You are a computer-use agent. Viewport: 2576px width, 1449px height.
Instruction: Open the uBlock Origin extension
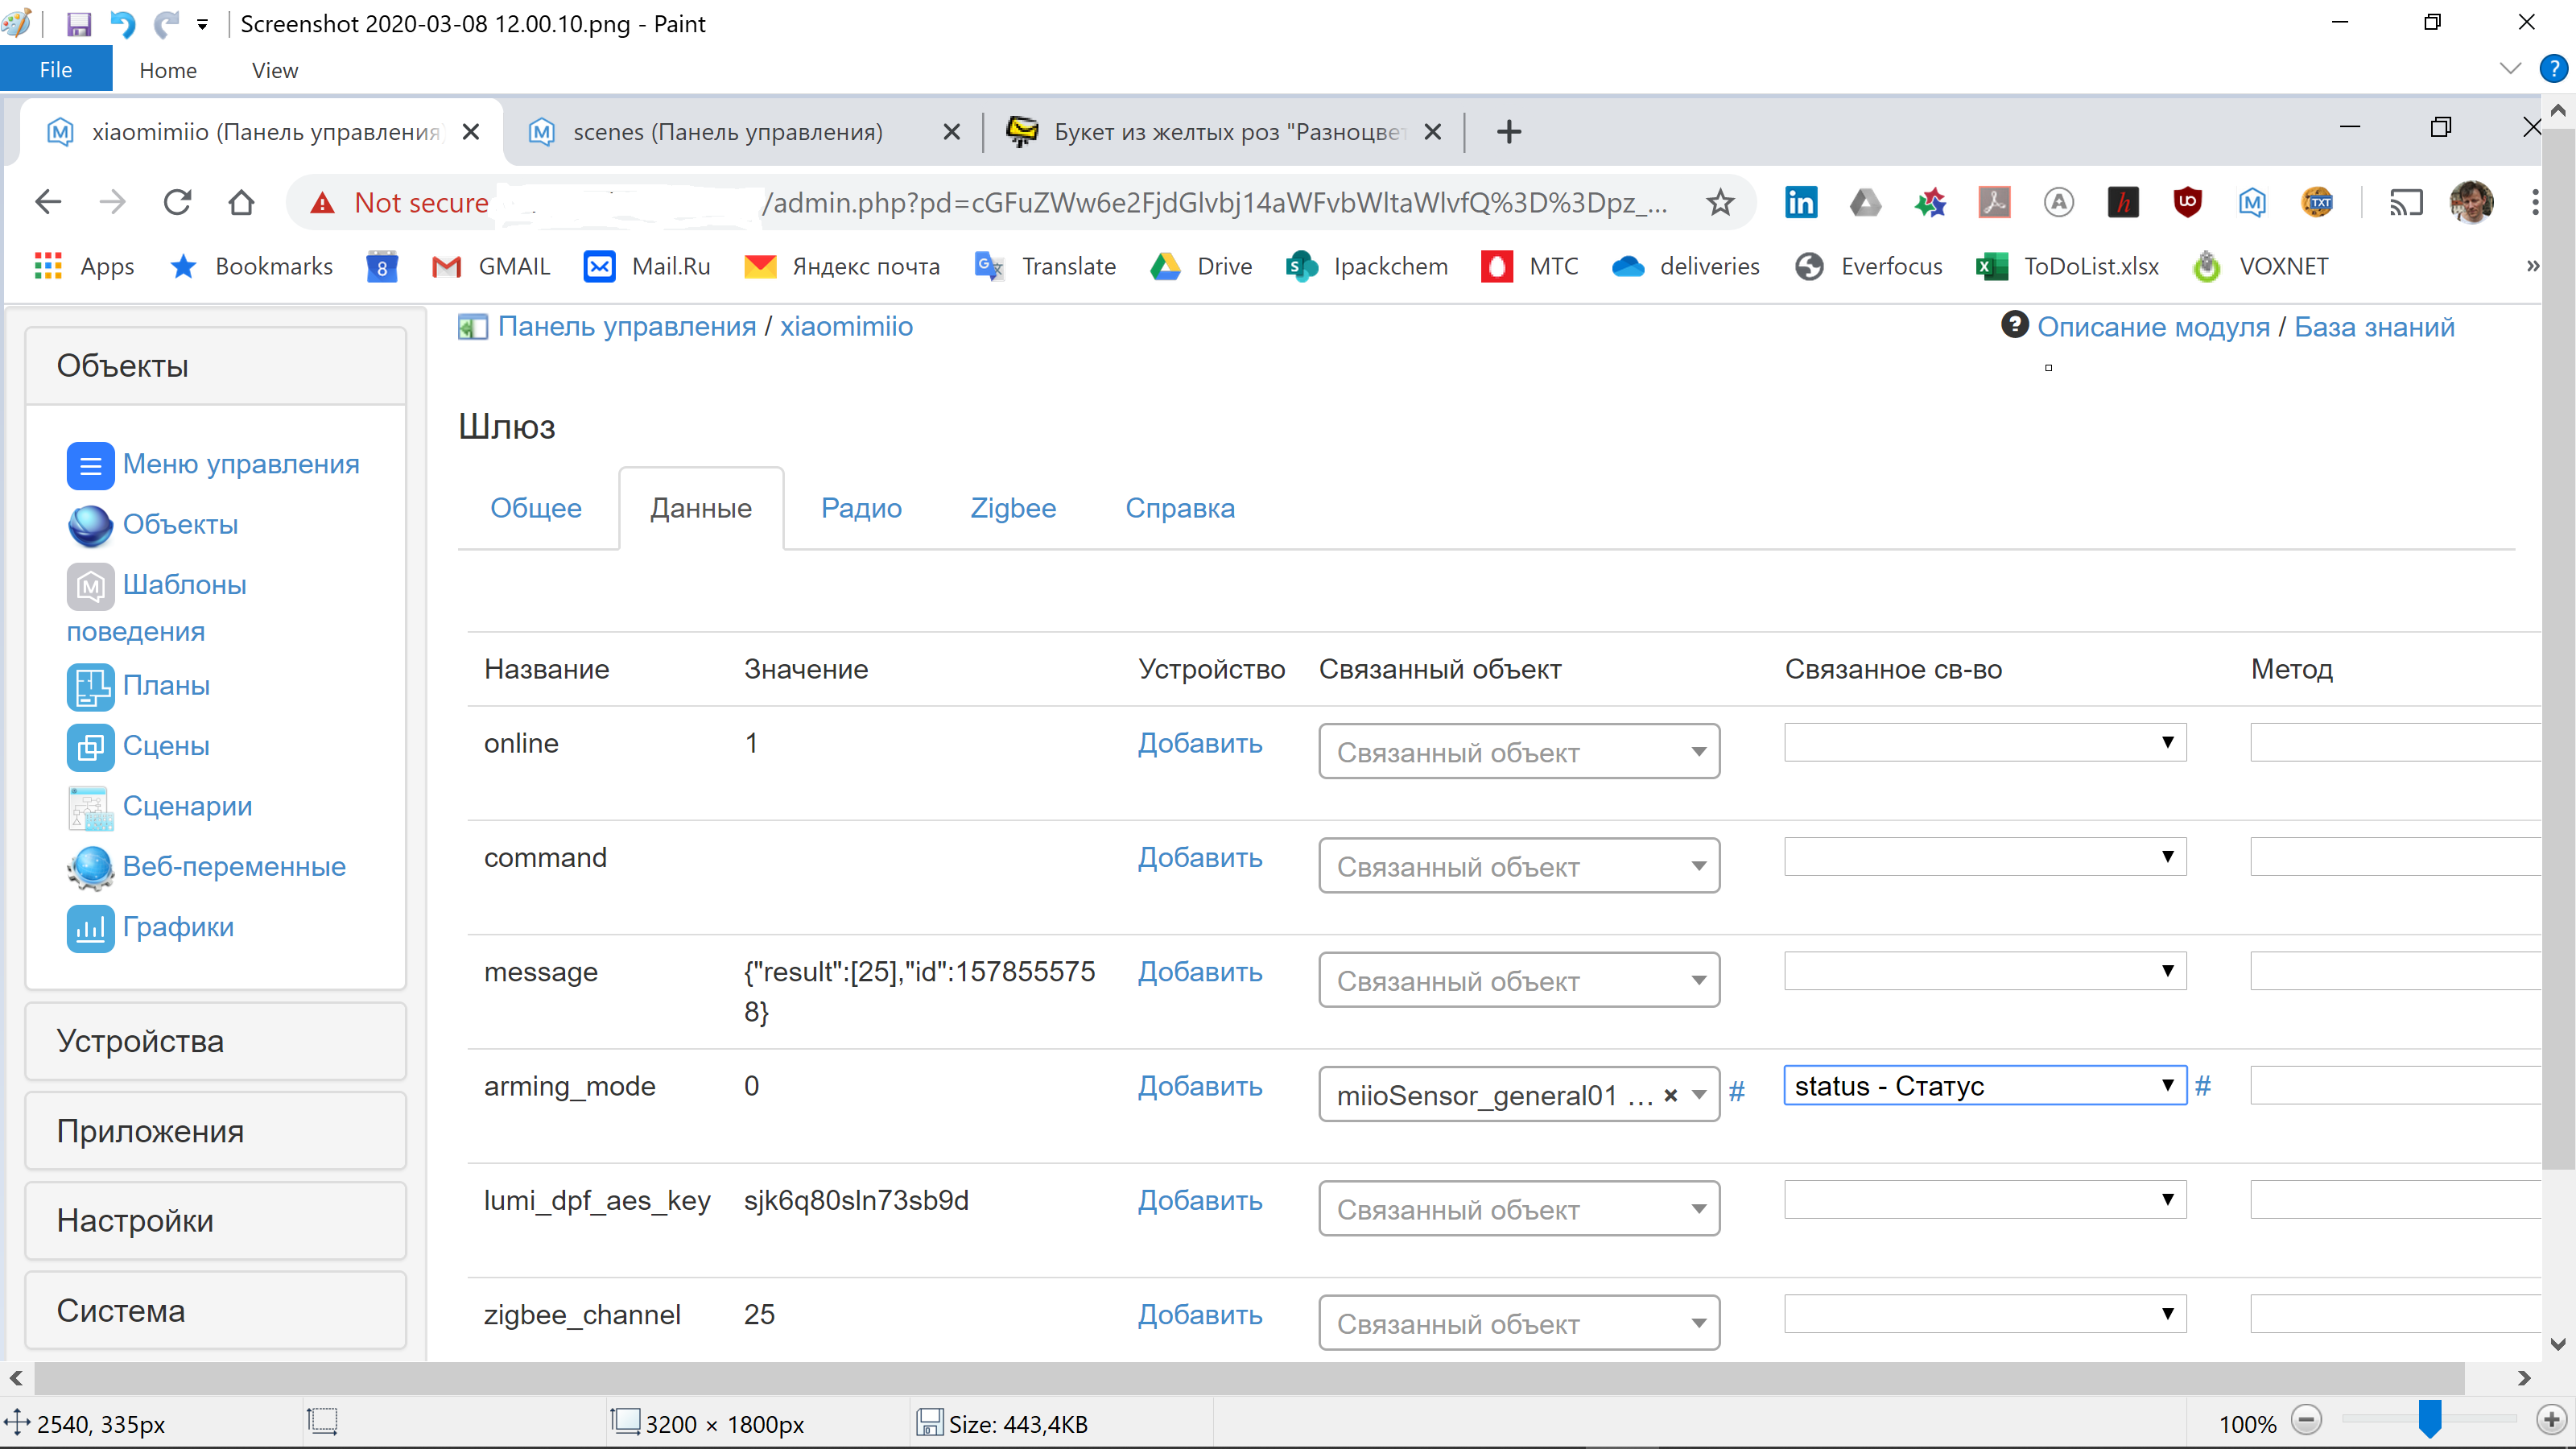coord(2188,202)
